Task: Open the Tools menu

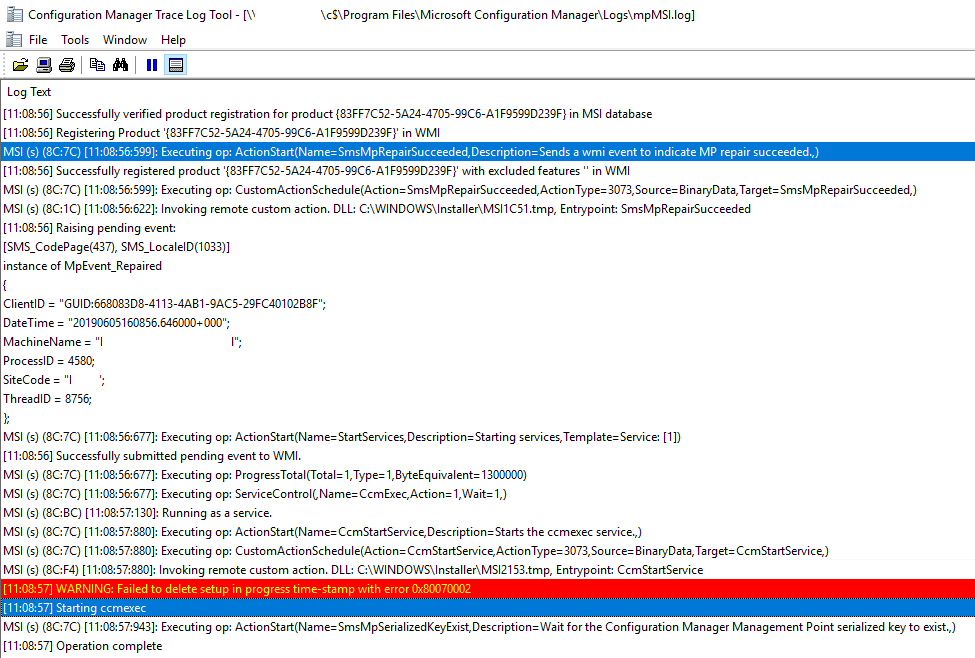Action: pos(75,40)
